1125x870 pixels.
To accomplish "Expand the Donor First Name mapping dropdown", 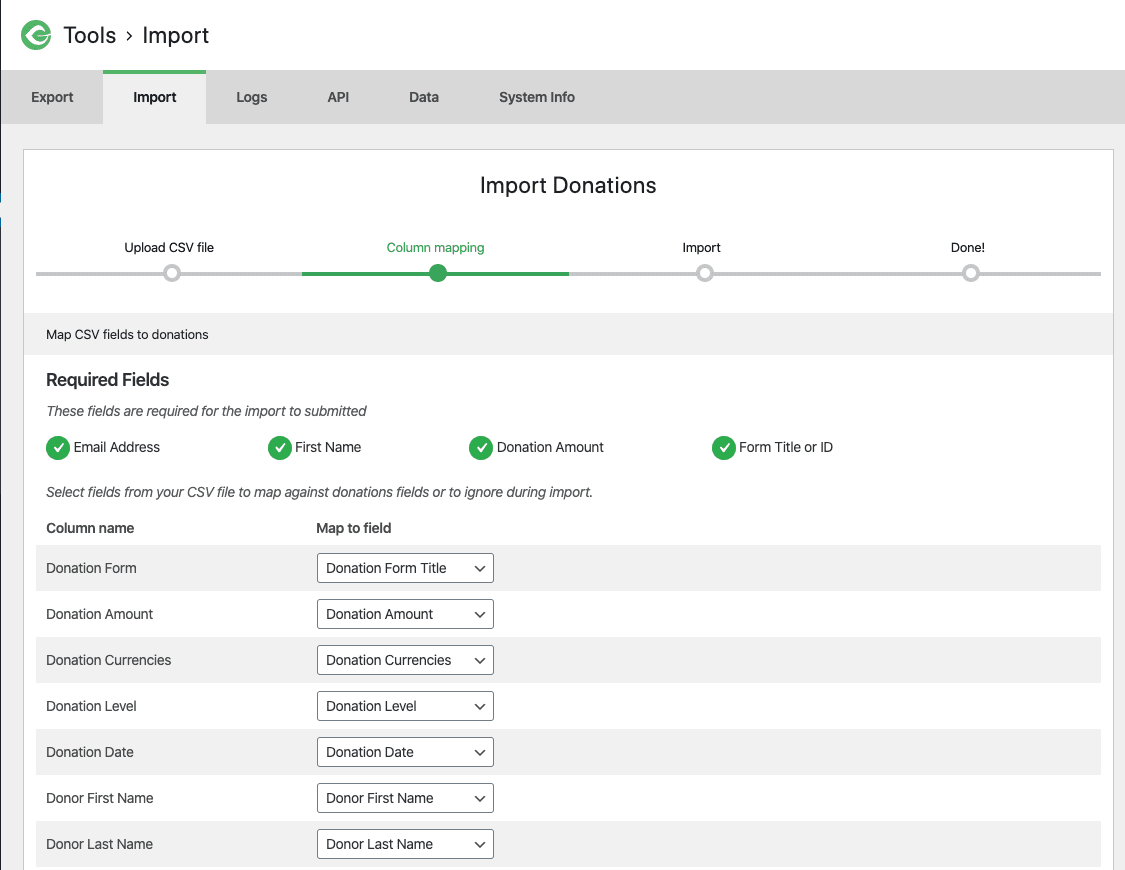I will point(405,798).
